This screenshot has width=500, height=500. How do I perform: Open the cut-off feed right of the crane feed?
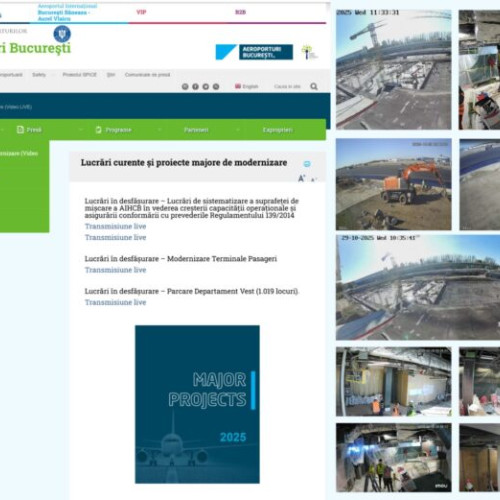pyautogui.click(x=479, y=69)
